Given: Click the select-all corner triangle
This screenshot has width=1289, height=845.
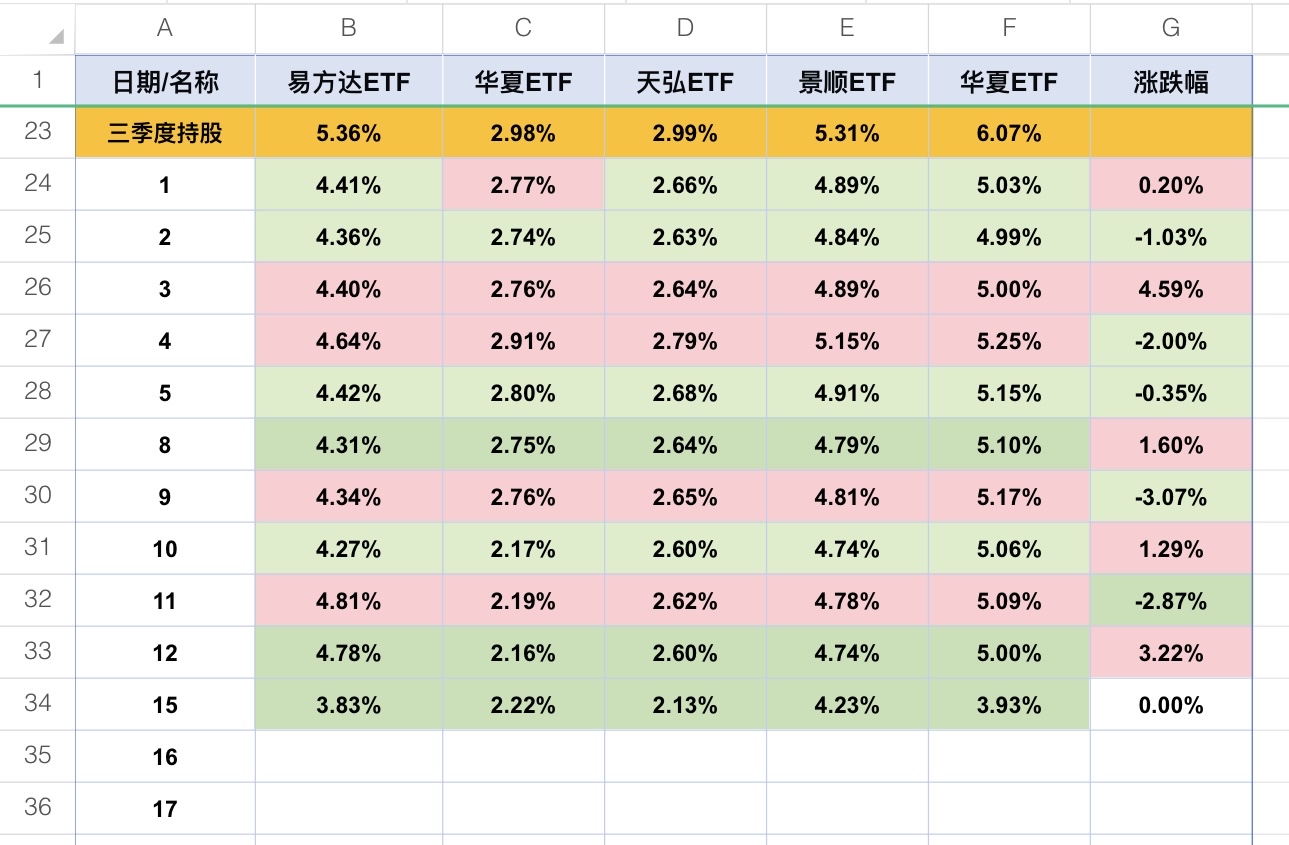Looking at the screenshot, I should coord(56,37).
